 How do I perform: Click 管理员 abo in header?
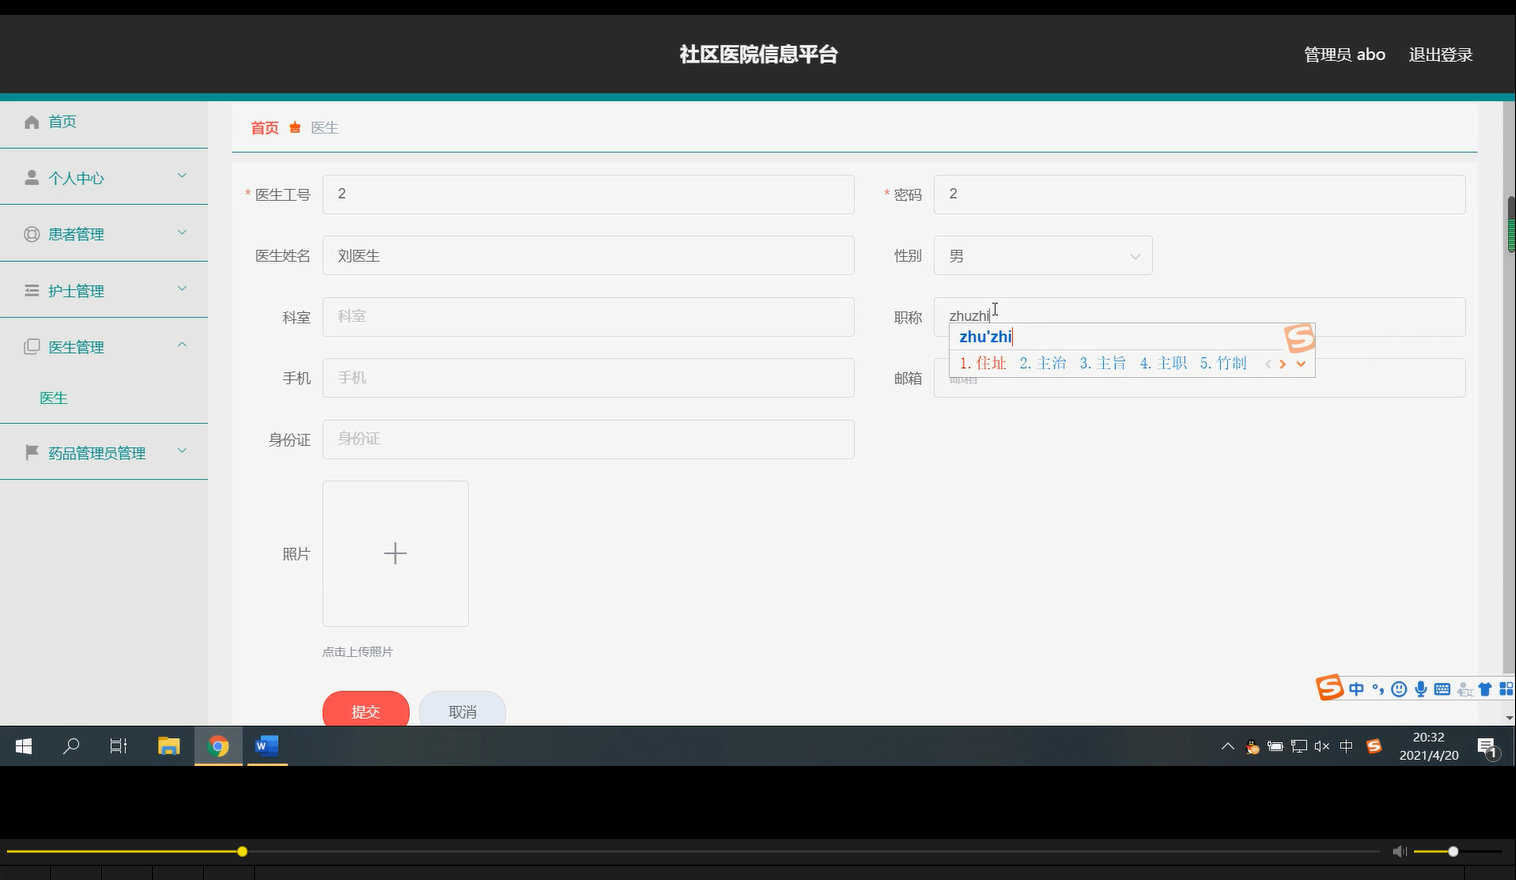(x=1344, y=55)
